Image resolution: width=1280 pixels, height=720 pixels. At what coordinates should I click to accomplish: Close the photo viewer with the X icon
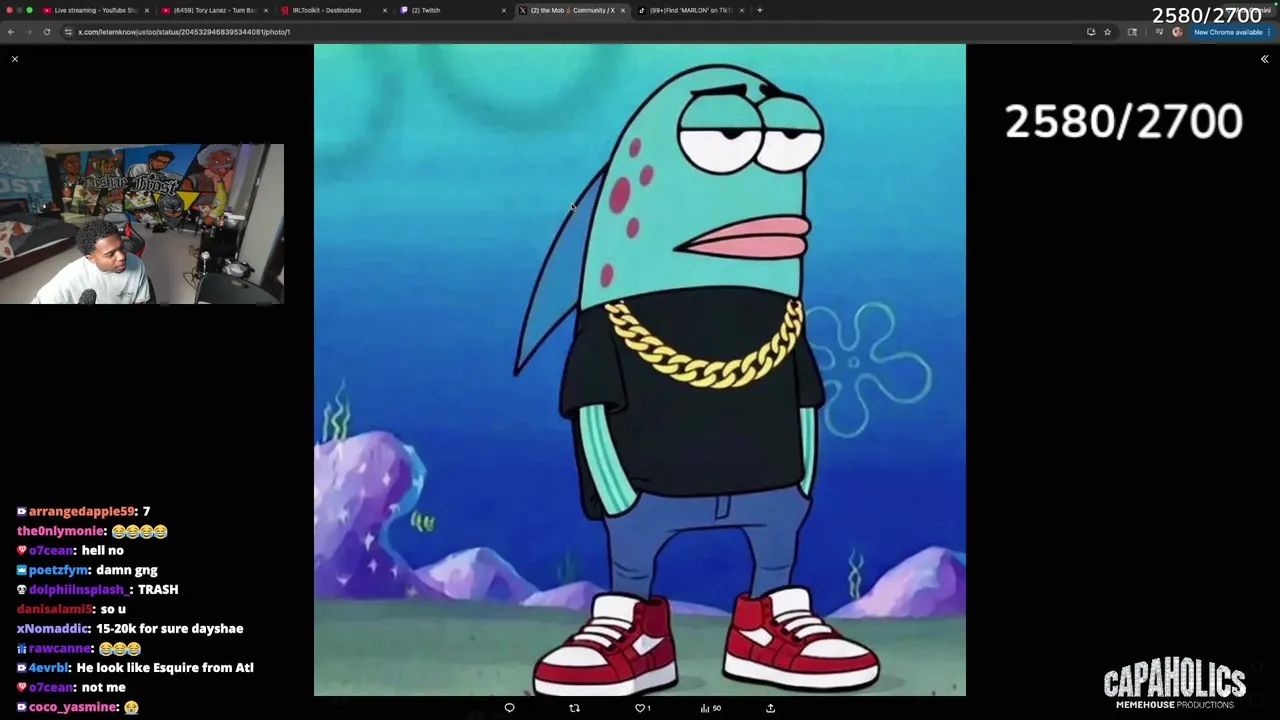[x=15, y=59]
